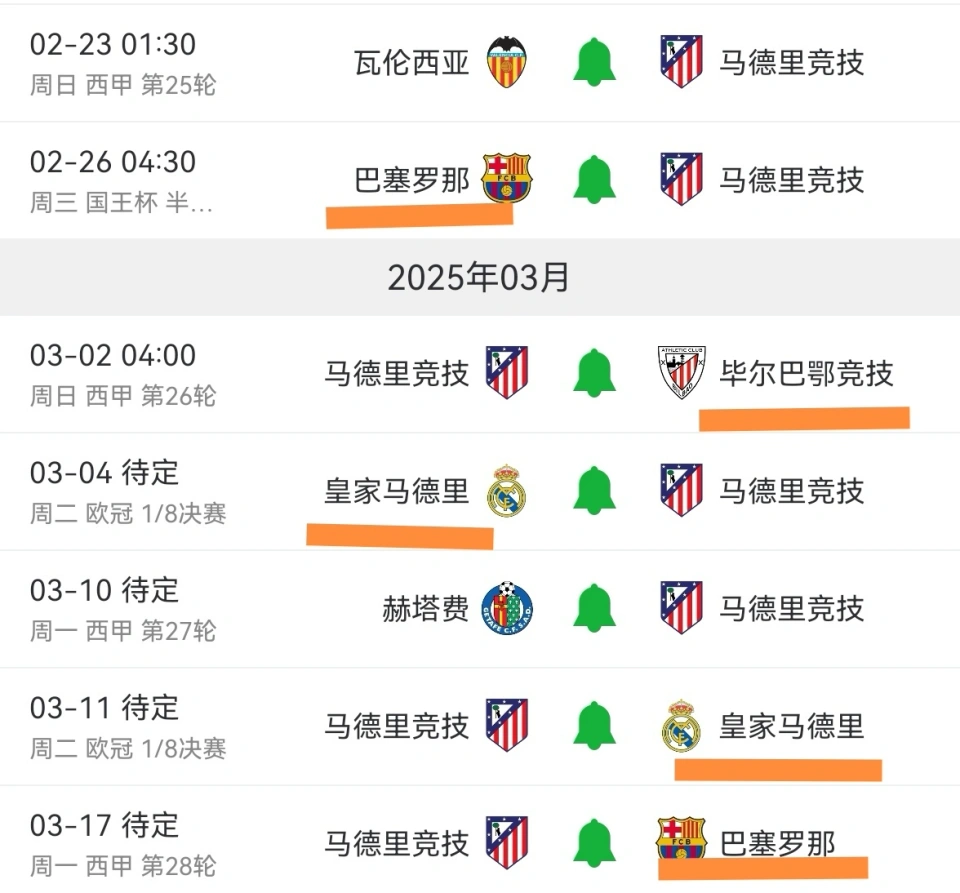Open match details for 03-02 04:00
The image size is (960, 893).
pos(480,374)
